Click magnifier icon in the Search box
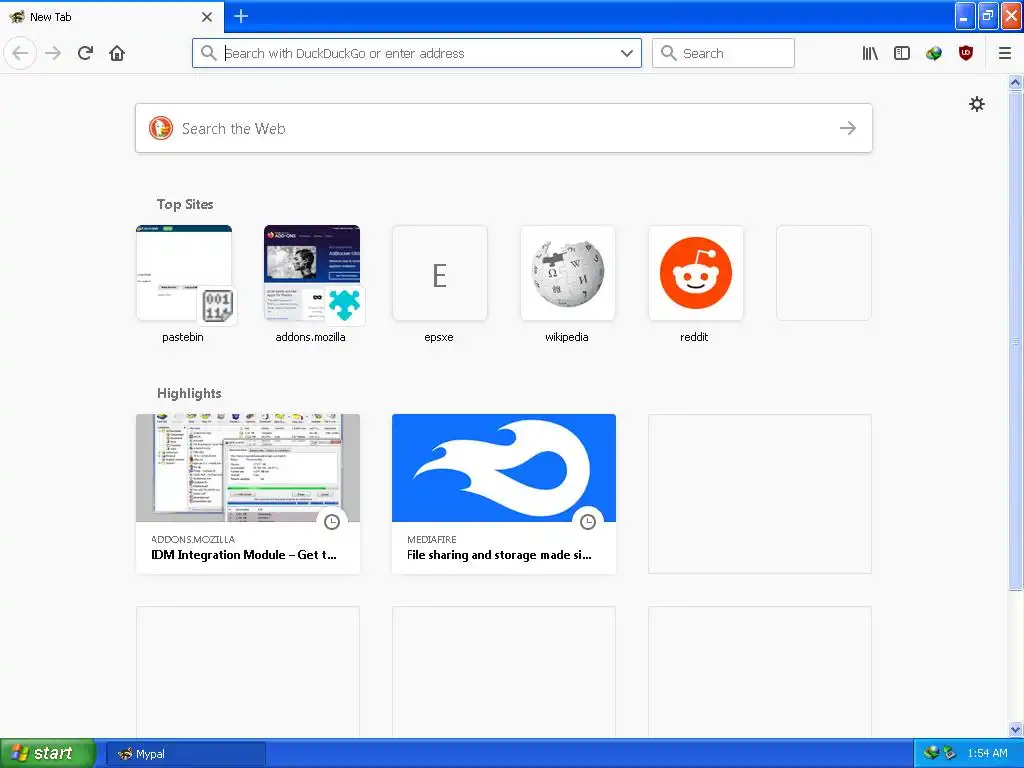The image size is (1024, 768). (668, 53)
